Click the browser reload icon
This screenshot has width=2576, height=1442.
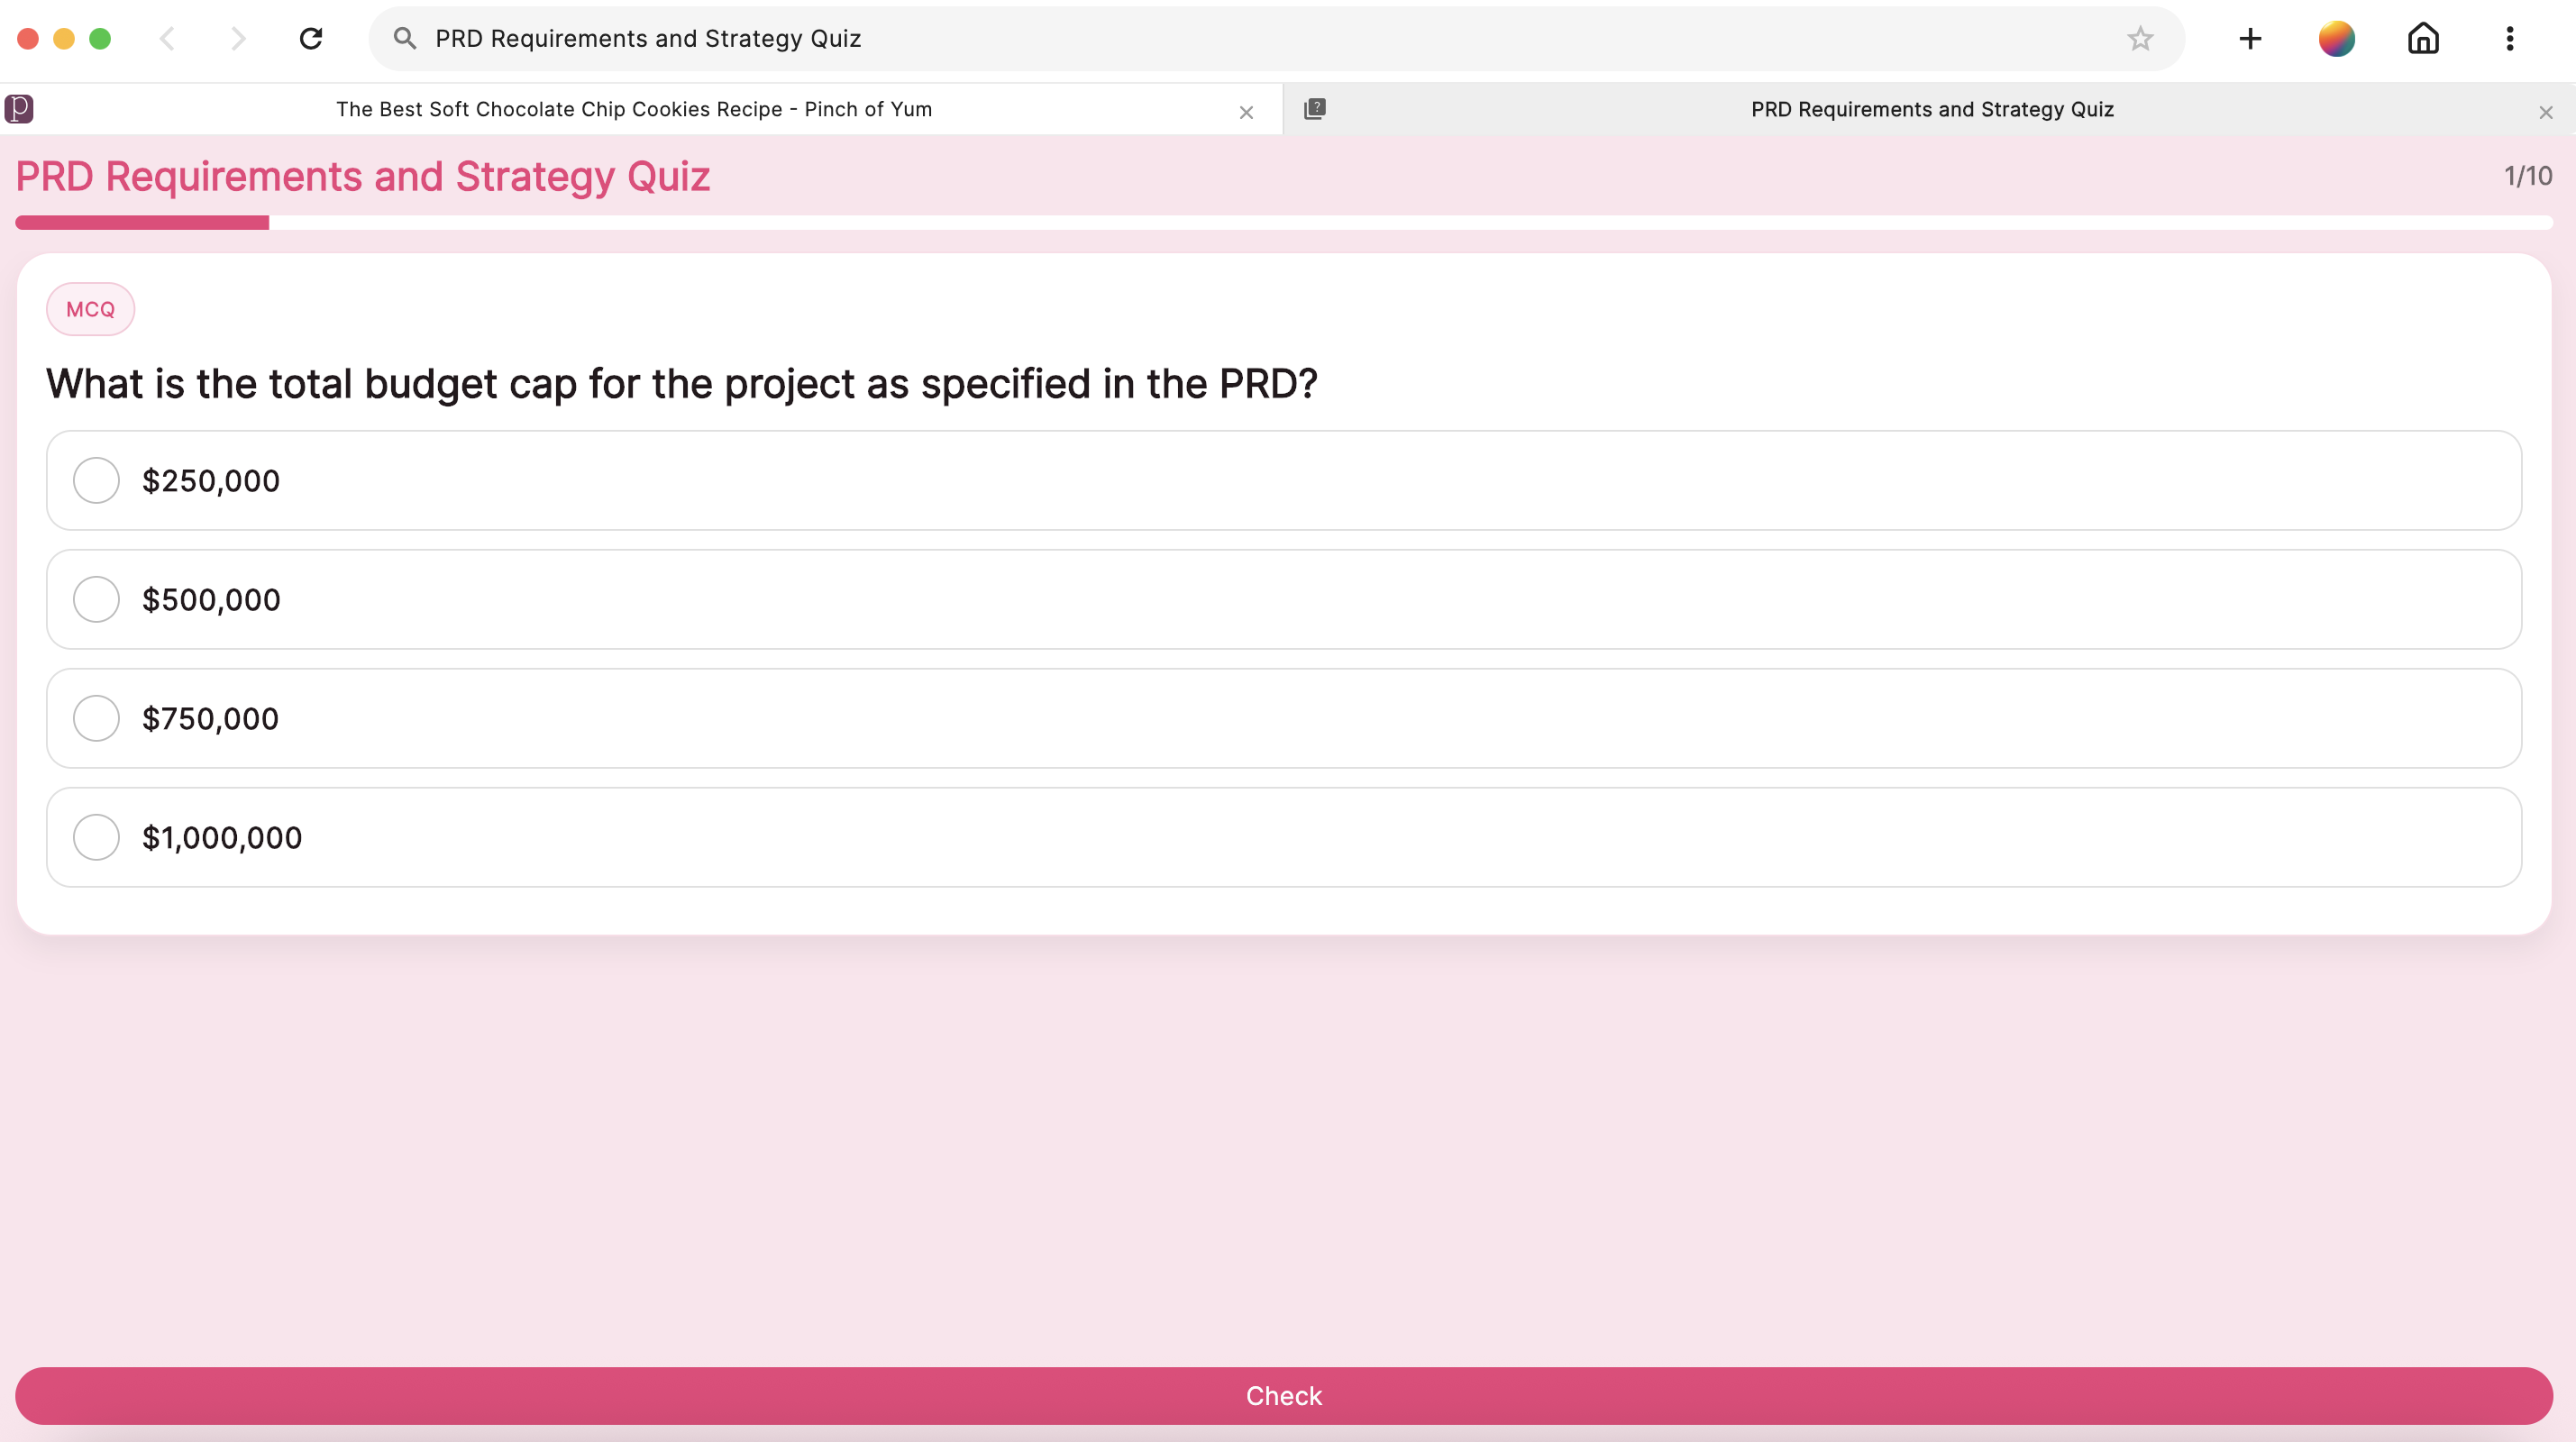pyautogui.click(x=311, y=38)
